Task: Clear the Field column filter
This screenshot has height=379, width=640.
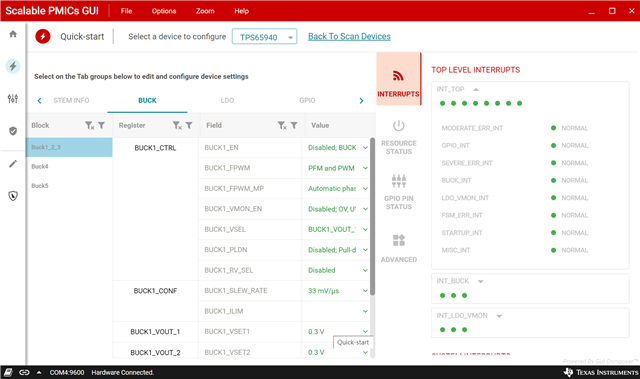Action: (282, 125)
